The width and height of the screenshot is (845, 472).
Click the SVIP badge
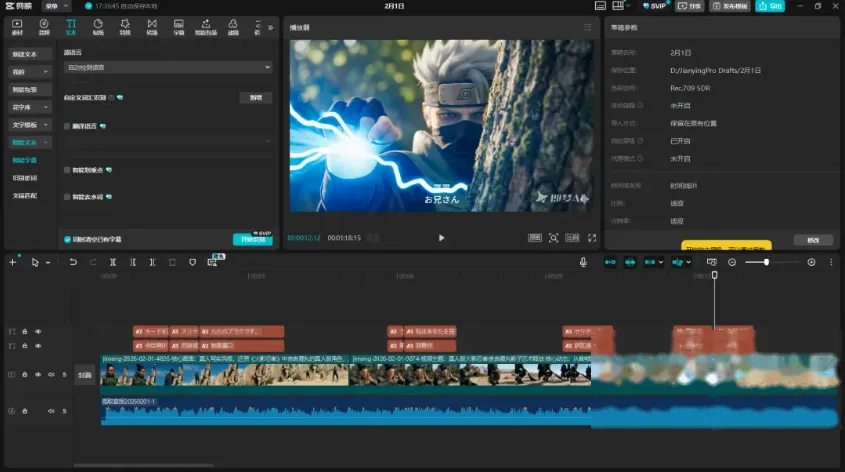[655, 6]
